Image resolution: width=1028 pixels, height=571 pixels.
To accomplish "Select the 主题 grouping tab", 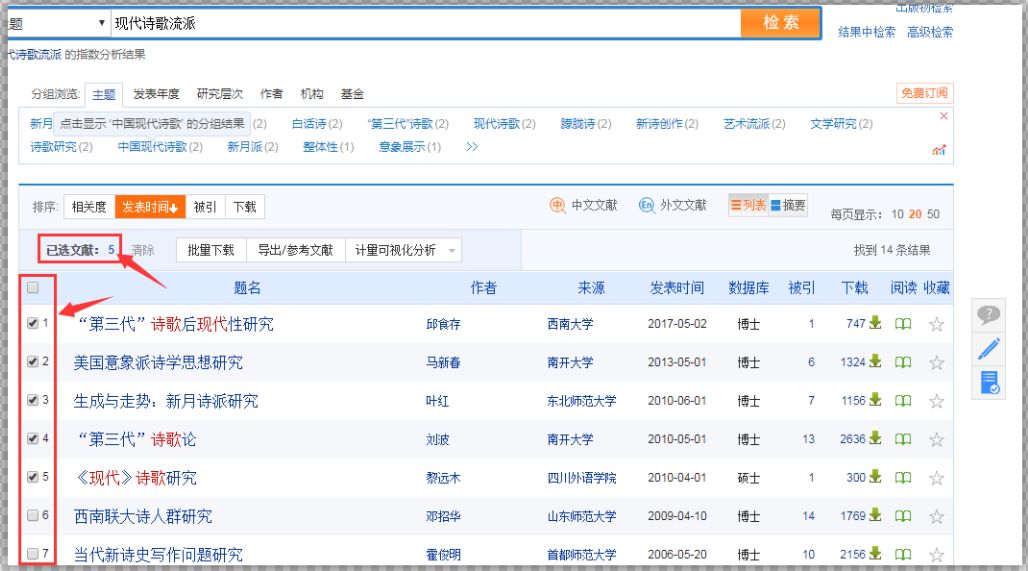I will pos(104,94).
